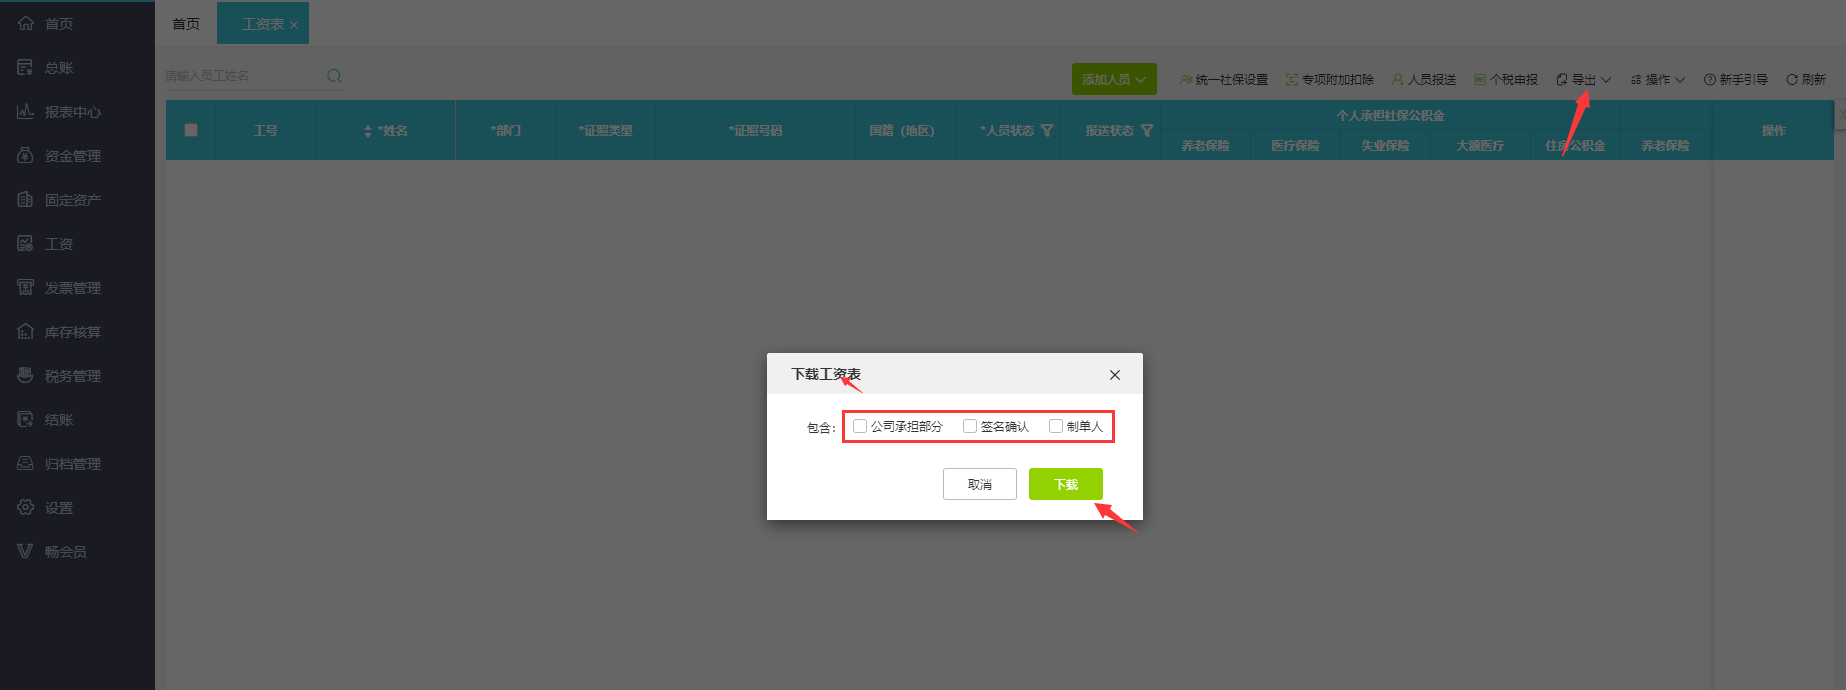Open the 报表中心 chart icon
The height and width of the screenshot is (690, 1846).
pos(26,111)
